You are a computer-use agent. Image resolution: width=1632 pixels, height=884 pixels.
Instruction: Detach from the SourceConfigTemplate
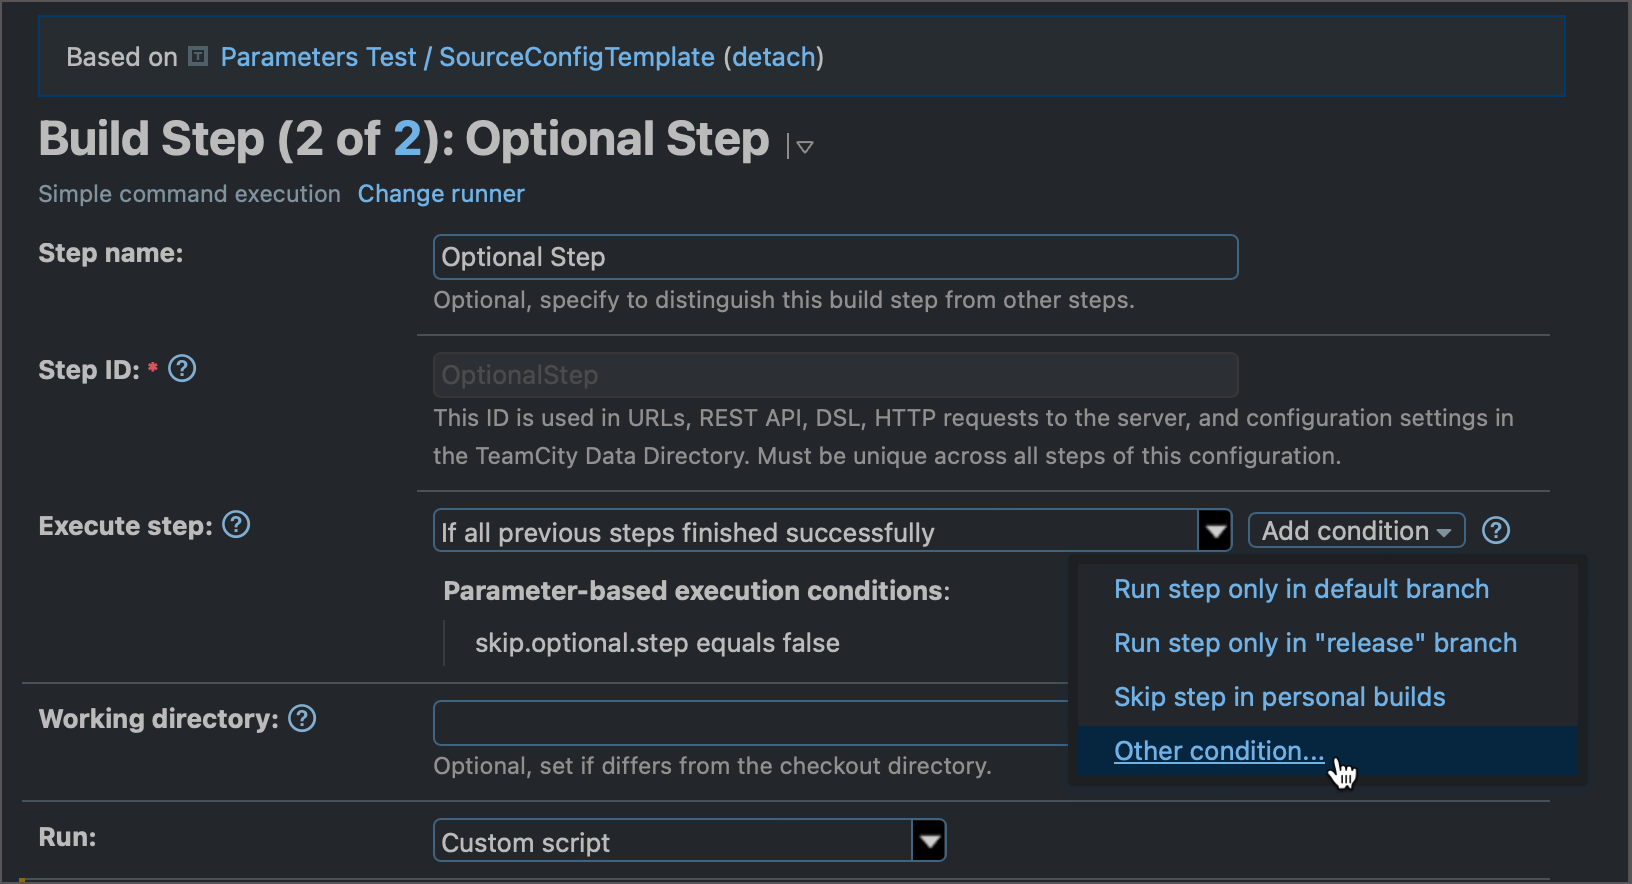coord(773,57)
